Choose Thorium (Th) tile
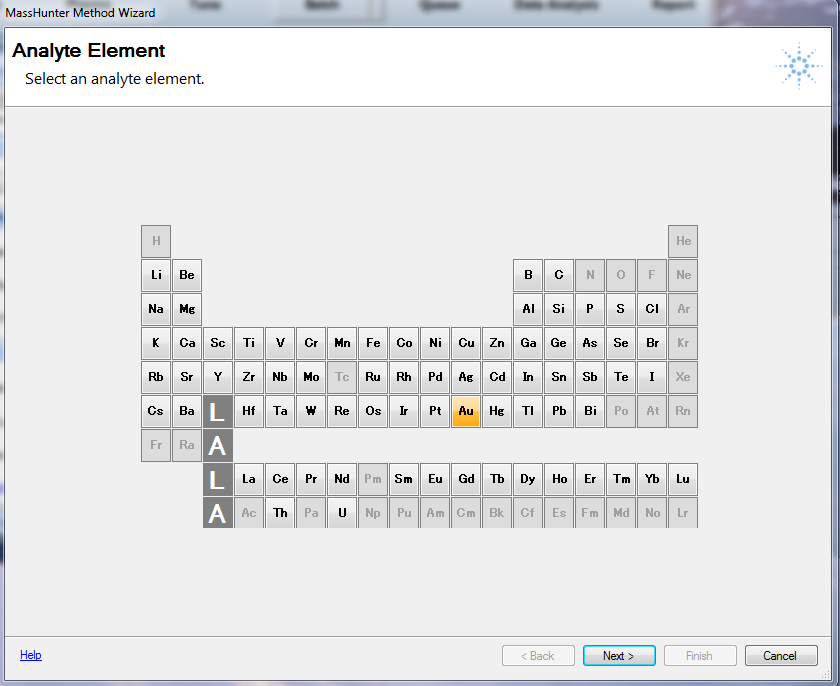840x686 pixels. pyautogui.click(x=280, y=513)
